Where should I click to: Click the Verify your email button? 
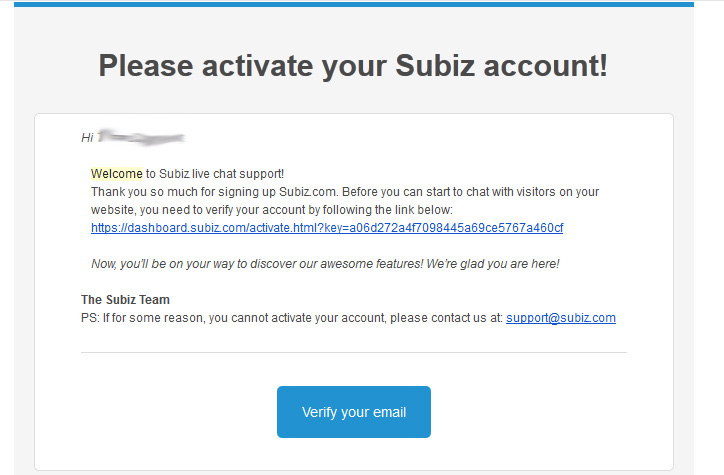coord(354,412)
